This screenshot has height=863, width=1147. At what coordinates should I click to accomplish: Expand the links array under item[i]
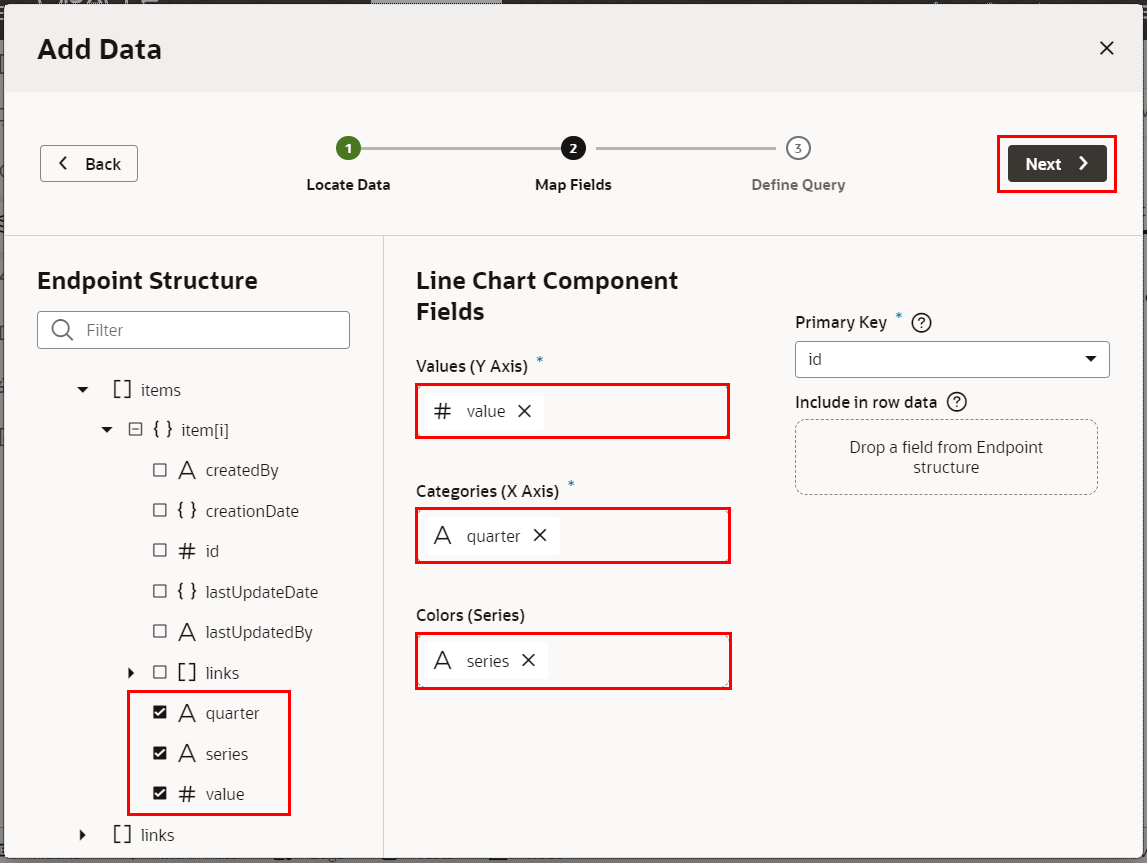[x=131, y=673]
